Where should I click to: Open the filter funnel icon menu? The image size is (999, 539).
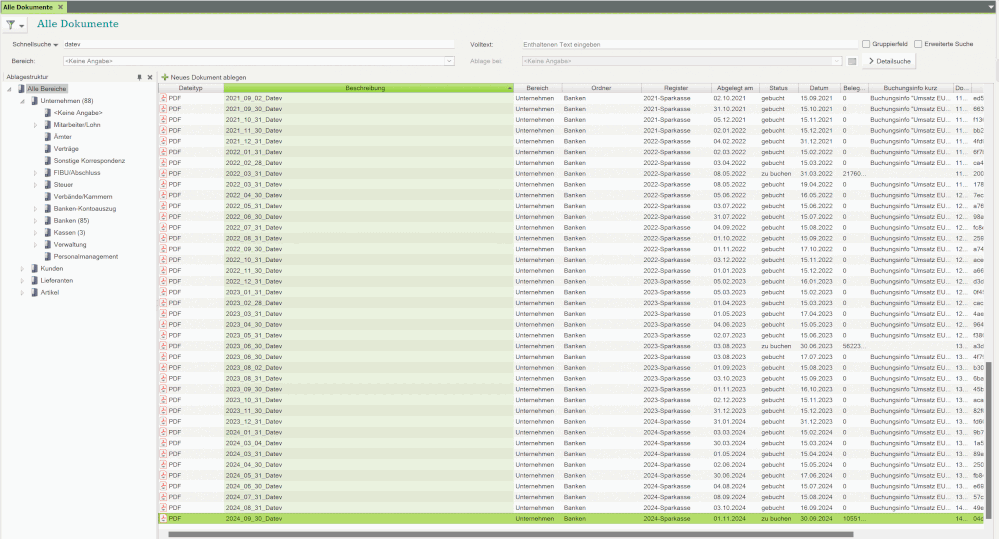[x=15, y=25]
